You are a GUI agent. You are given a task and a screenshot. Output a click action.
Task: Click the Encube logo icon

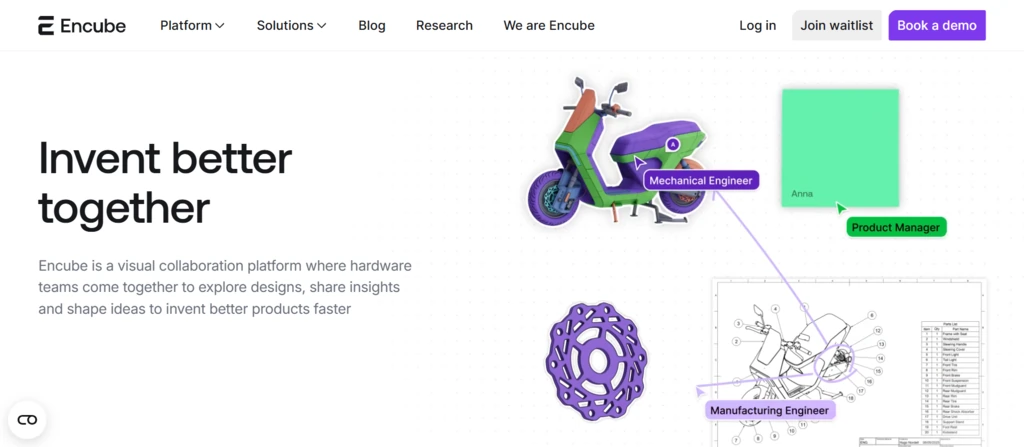47,26
